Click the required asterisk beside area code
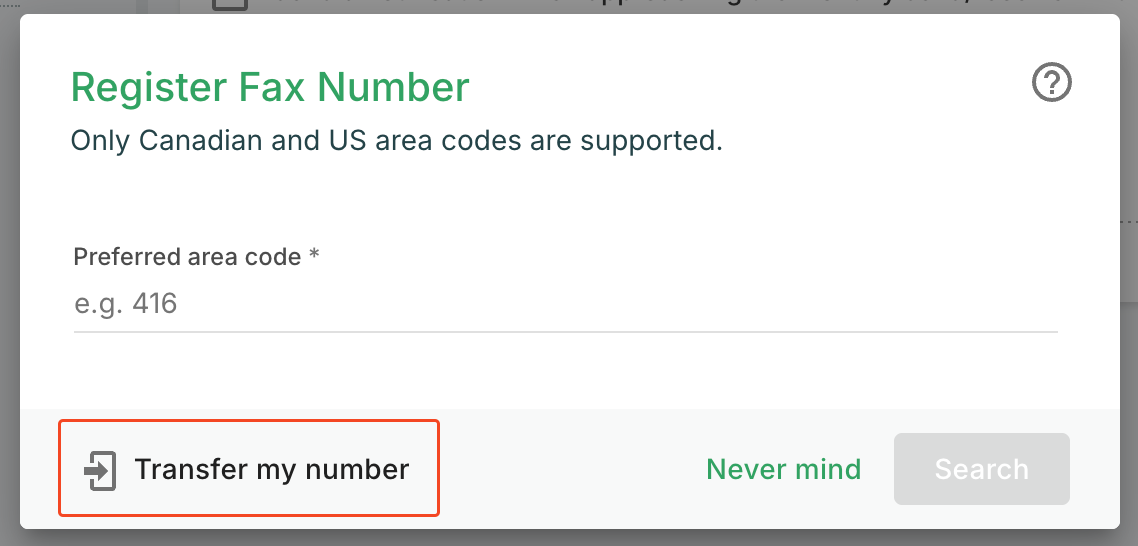This screenshot has height=546, width=1138. tap(314, 257)
